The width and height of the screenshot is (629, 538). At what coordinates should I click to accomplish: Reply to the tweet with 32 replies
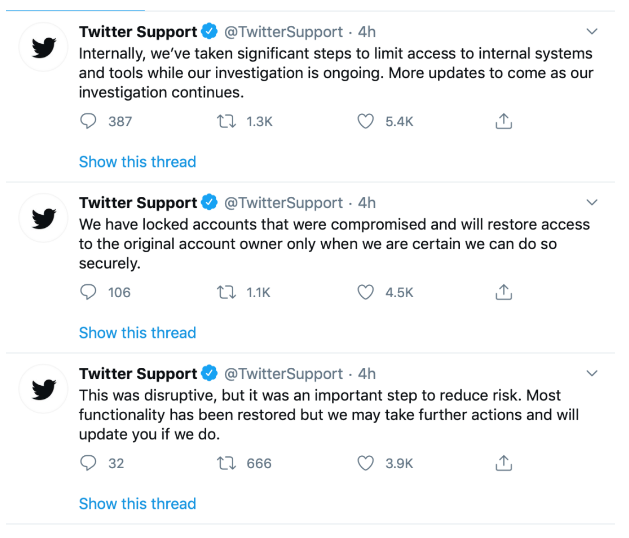pyautogui.click(x=88, y=463)
